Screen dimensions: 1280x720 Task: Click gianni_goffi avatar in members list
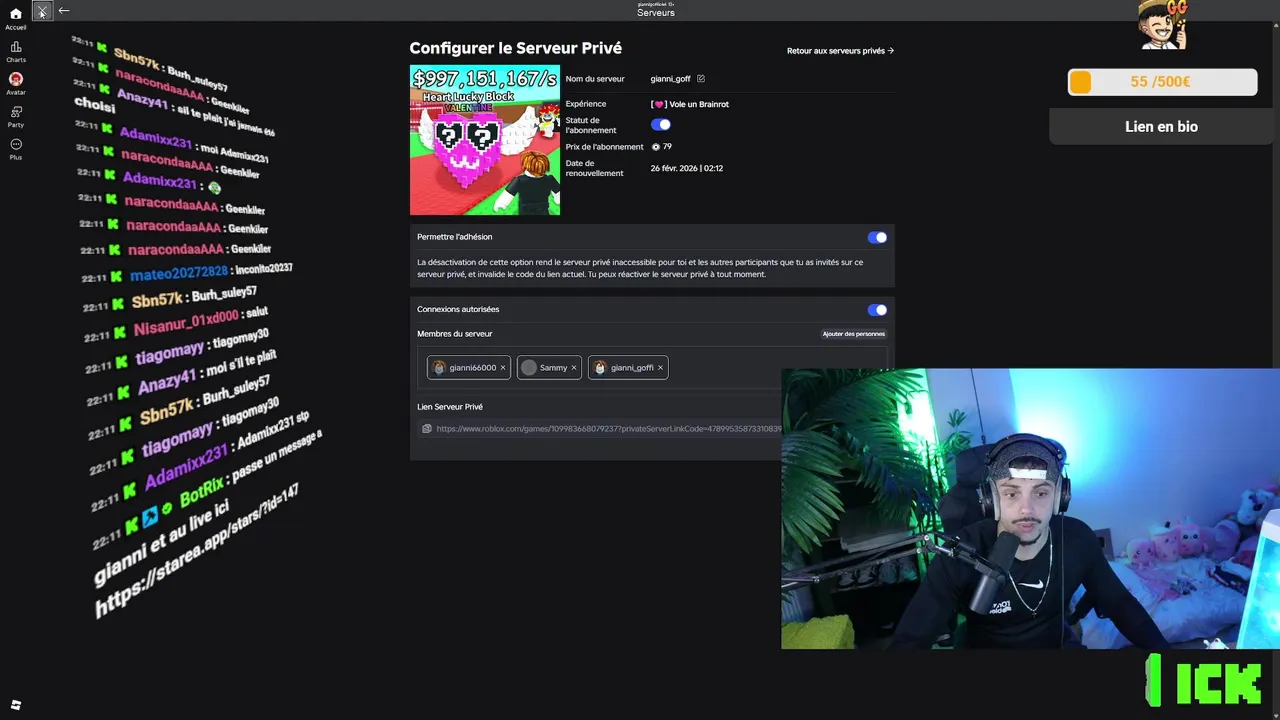point(600,368)
